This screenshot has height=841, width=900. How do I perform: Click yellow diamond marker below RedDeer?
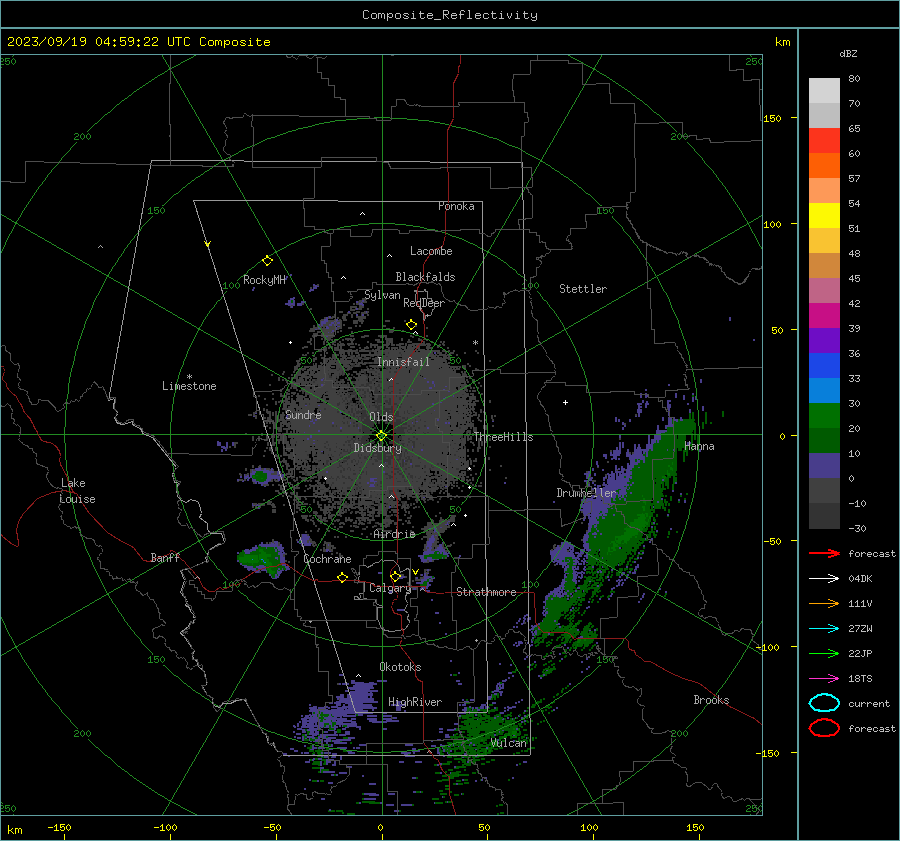click(x=411, y=325)
